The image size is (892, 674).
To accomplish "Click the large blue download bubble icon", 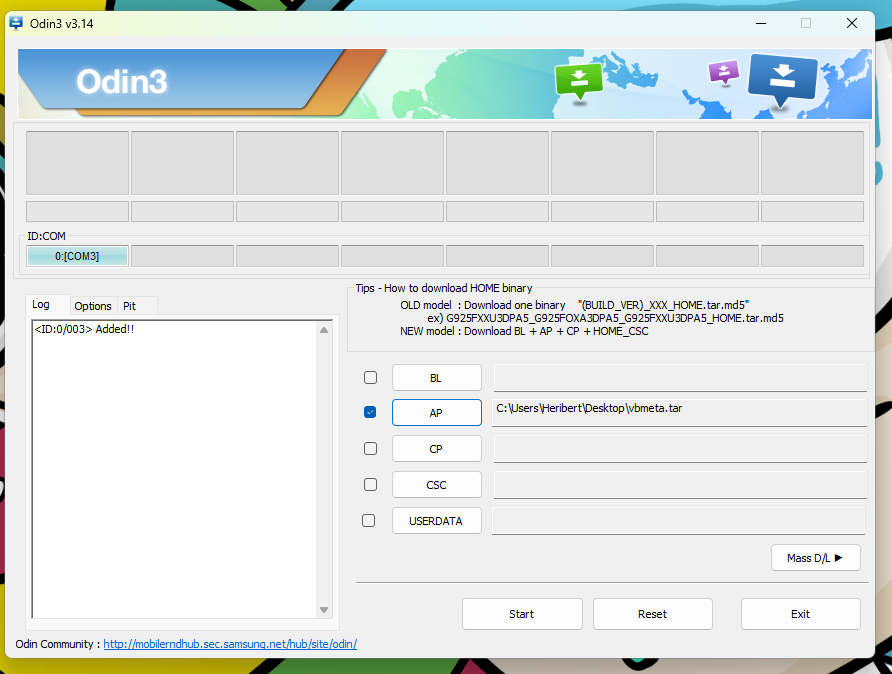I will pos(783,80).
